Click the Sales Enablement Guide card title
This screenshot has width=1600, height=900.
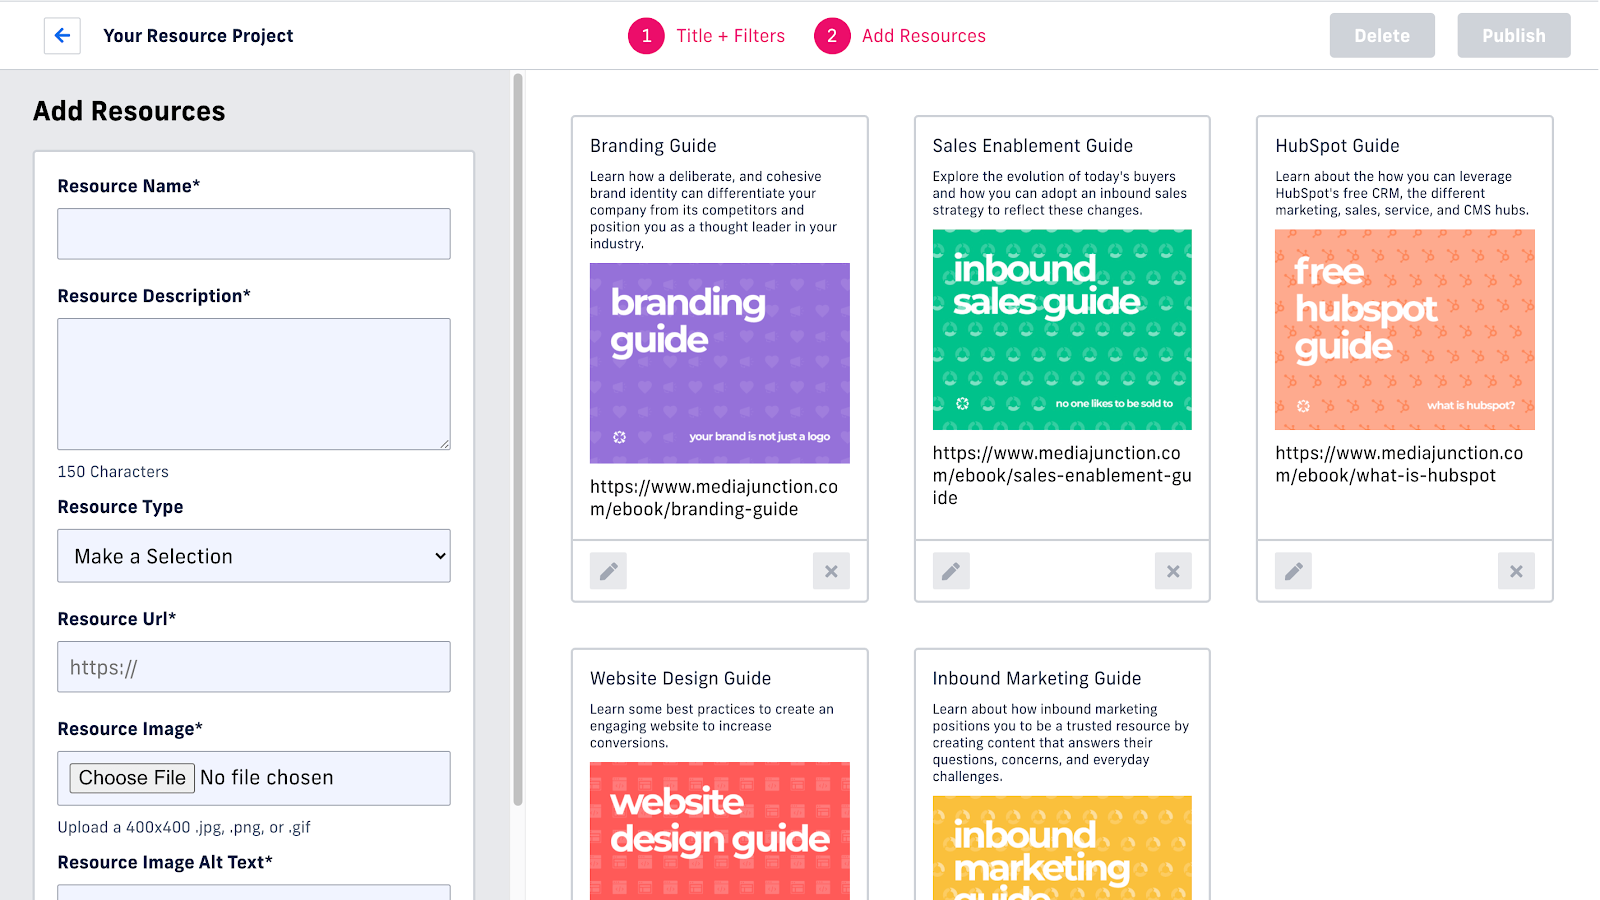pyautogui.click(x=1033, y=146)
